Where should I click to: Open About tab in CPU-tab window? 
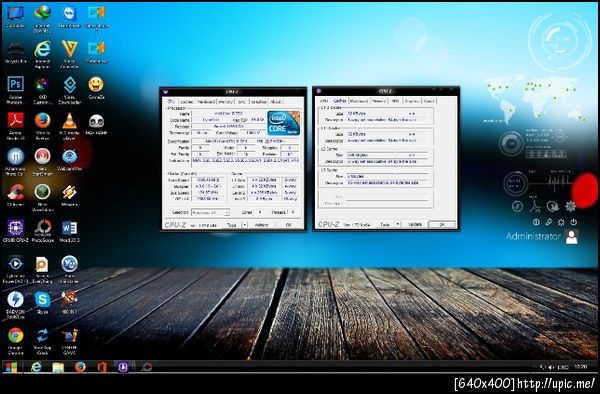click(276, 102)
